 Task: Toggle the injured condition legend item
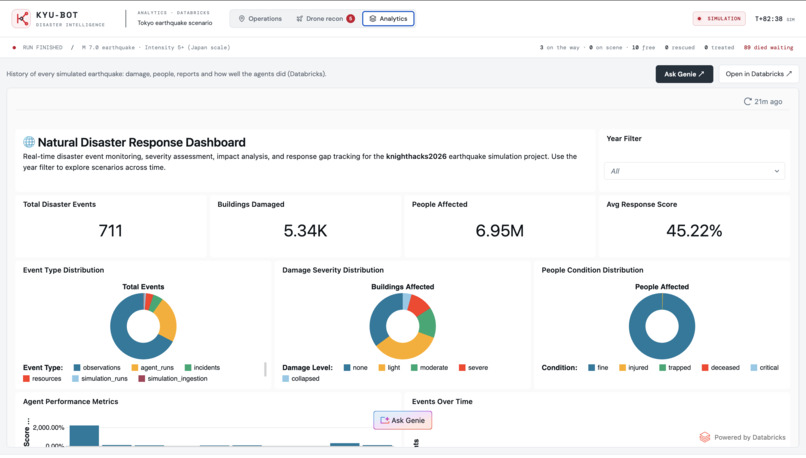(633, 368)
